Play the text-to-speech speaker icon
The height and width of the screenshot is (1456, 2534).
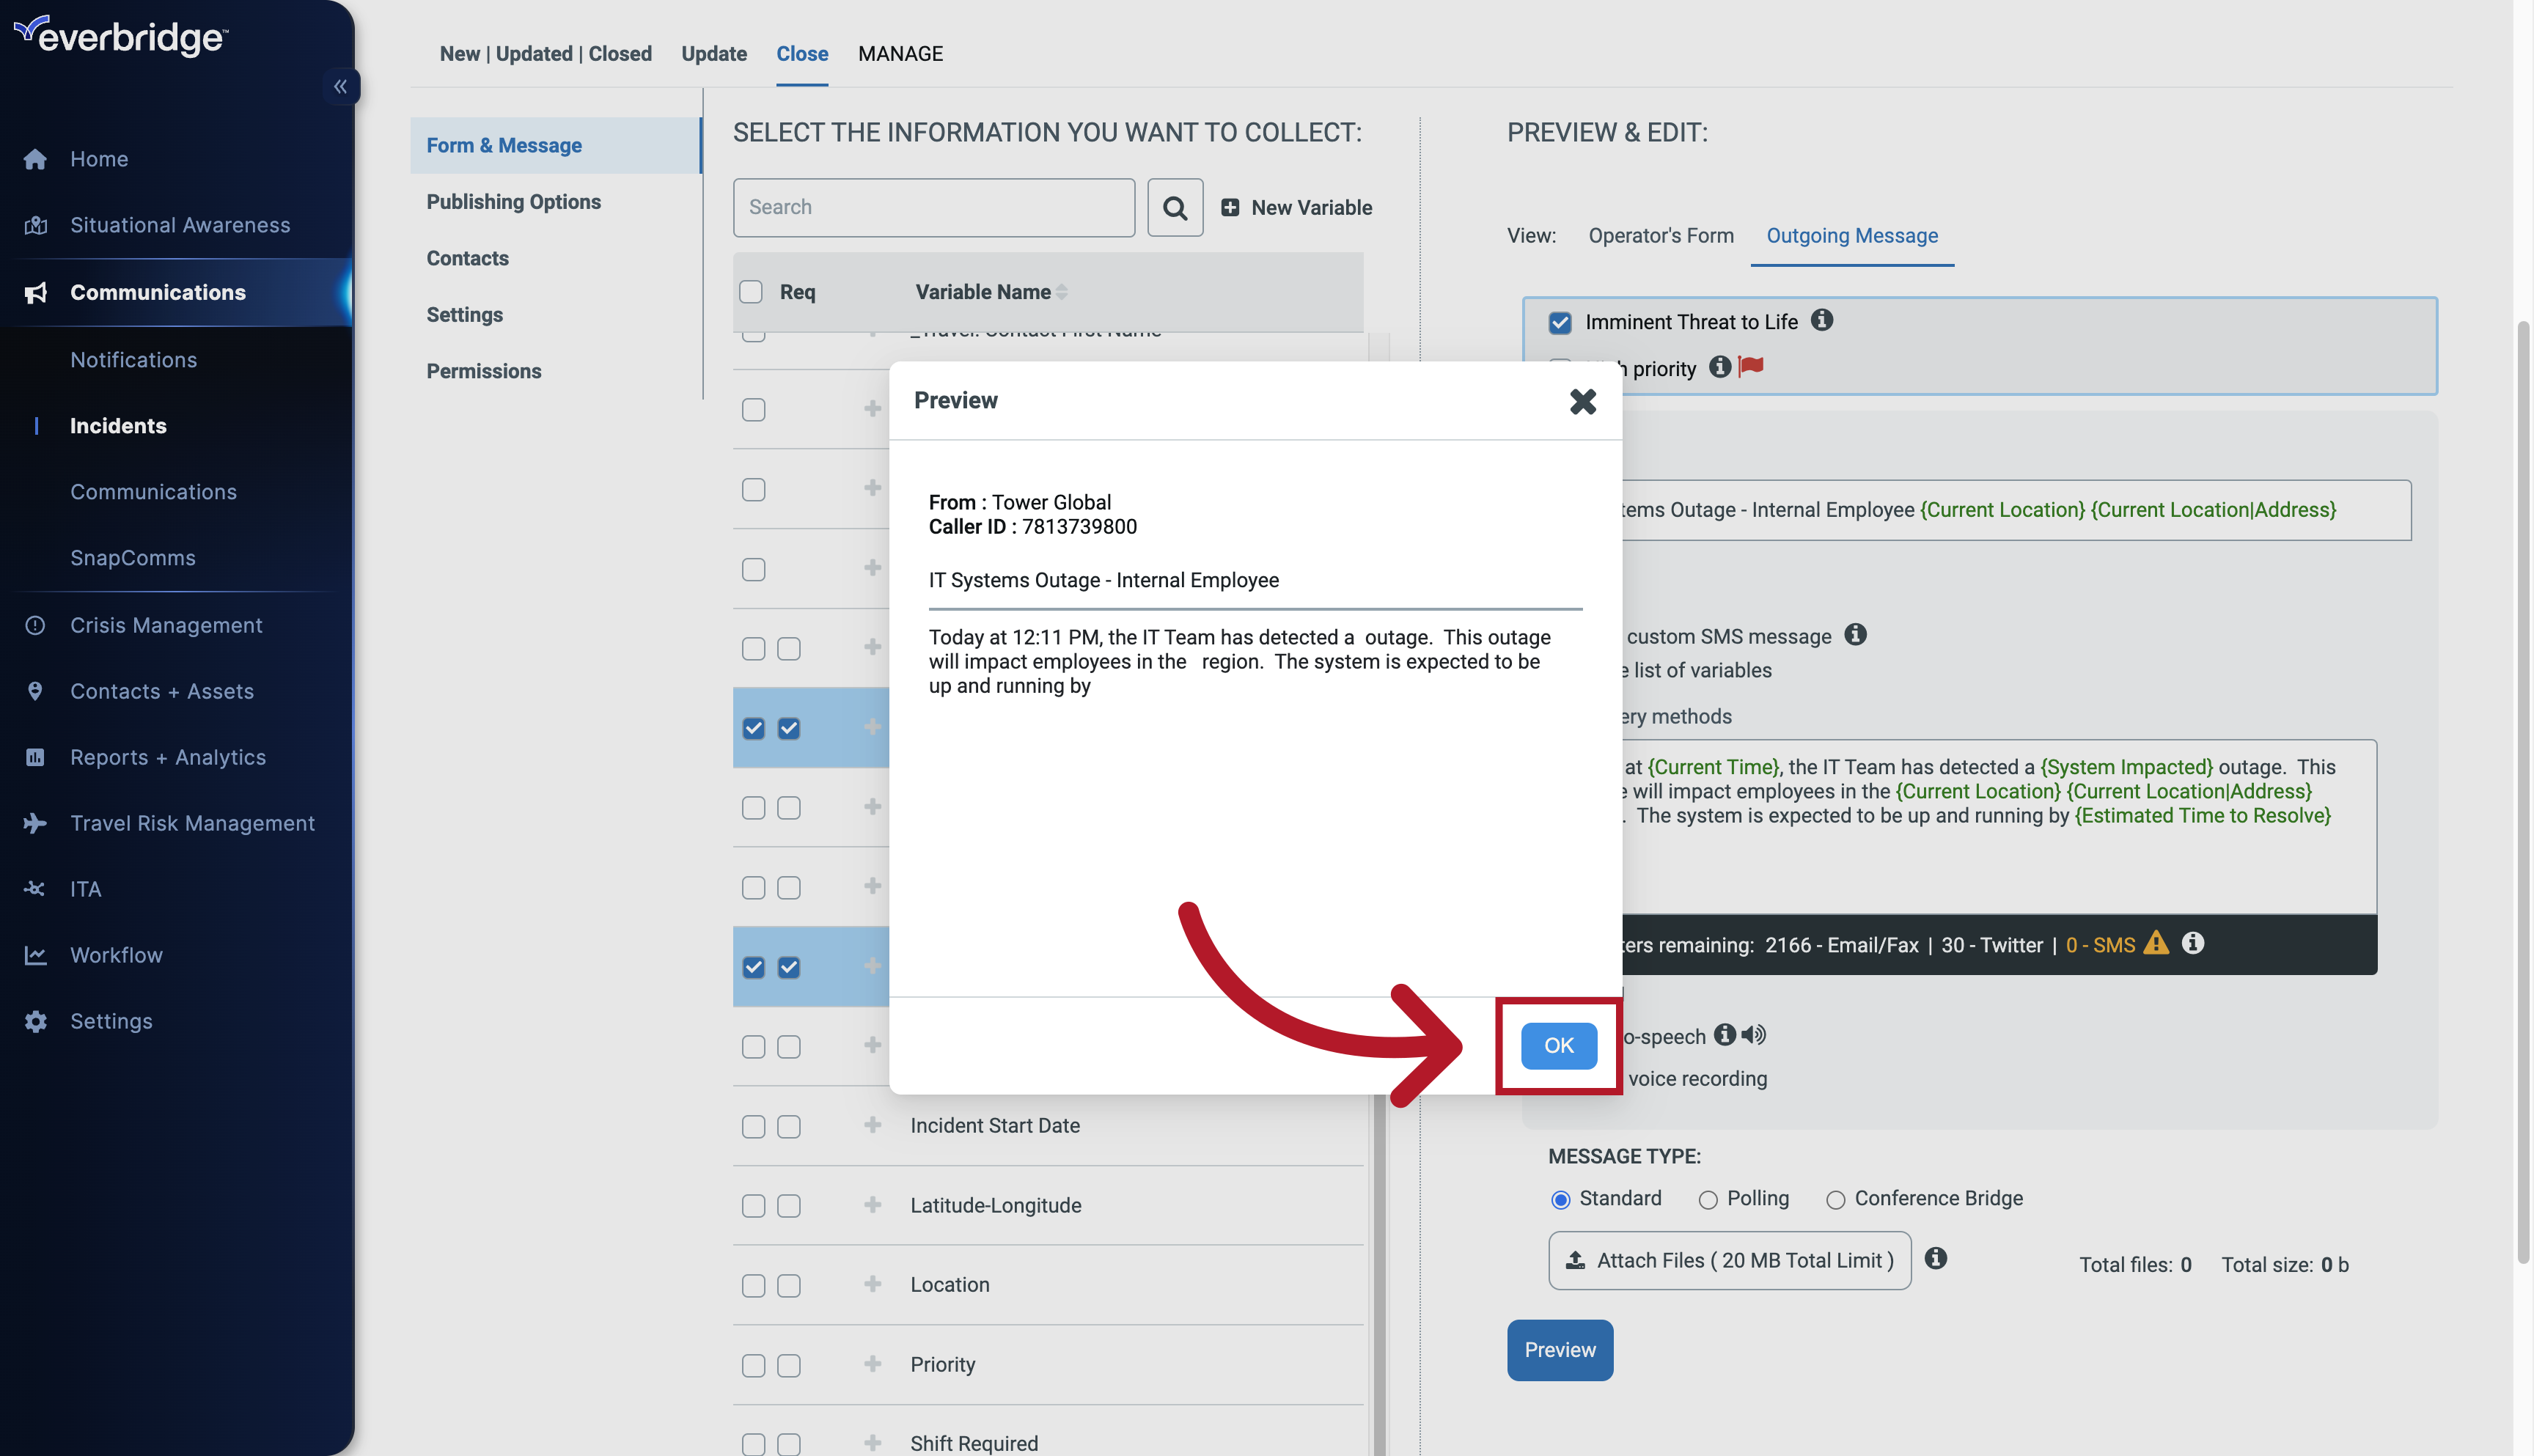pyautogui.click(x=1753, y=1036)
